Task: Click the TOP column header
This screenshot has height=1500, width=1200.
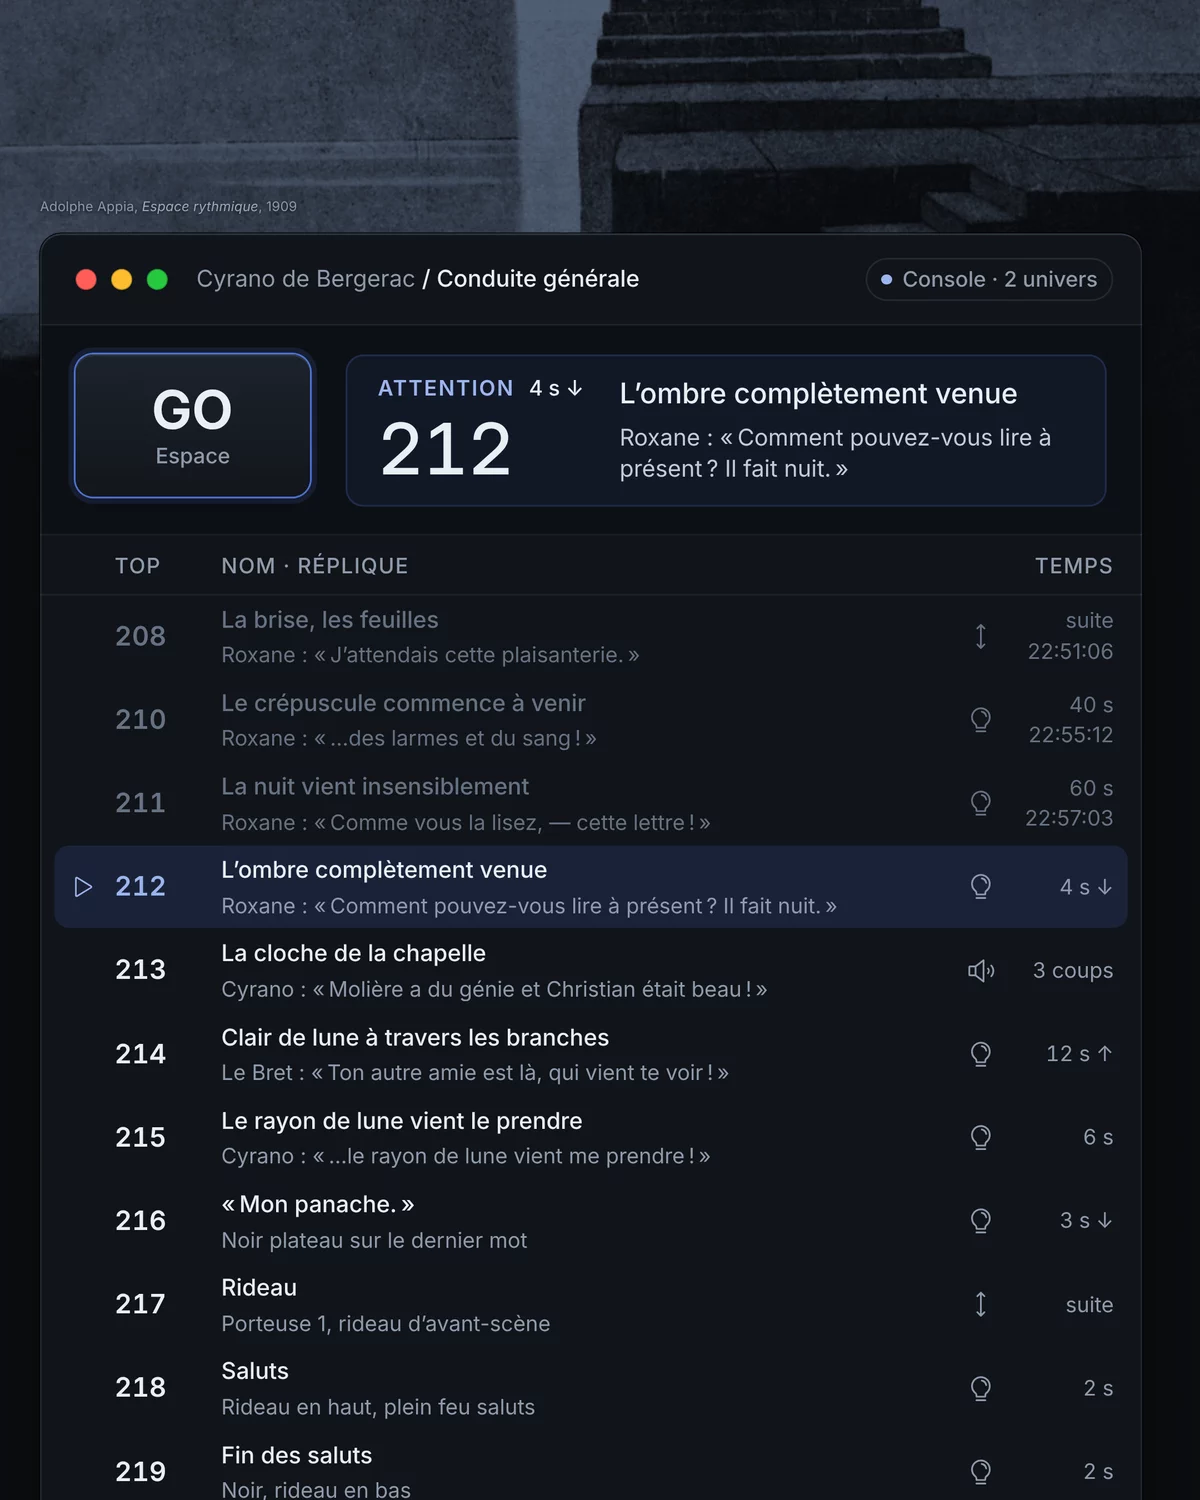Action: (x=137, y=566)
